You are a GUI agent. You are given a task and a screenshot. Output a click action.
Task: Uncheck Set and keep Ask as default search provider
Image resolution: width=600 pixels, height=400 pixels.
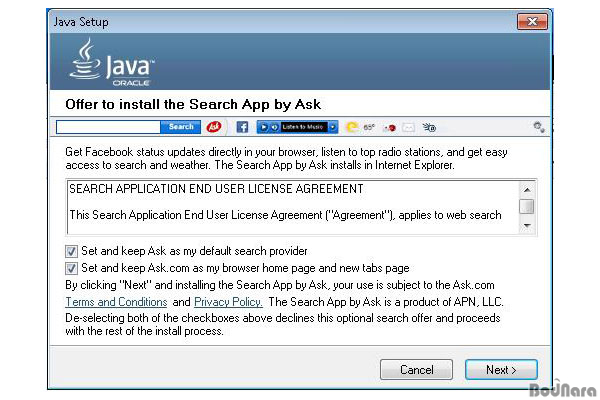pyautogui.click(x=71, y=251)
